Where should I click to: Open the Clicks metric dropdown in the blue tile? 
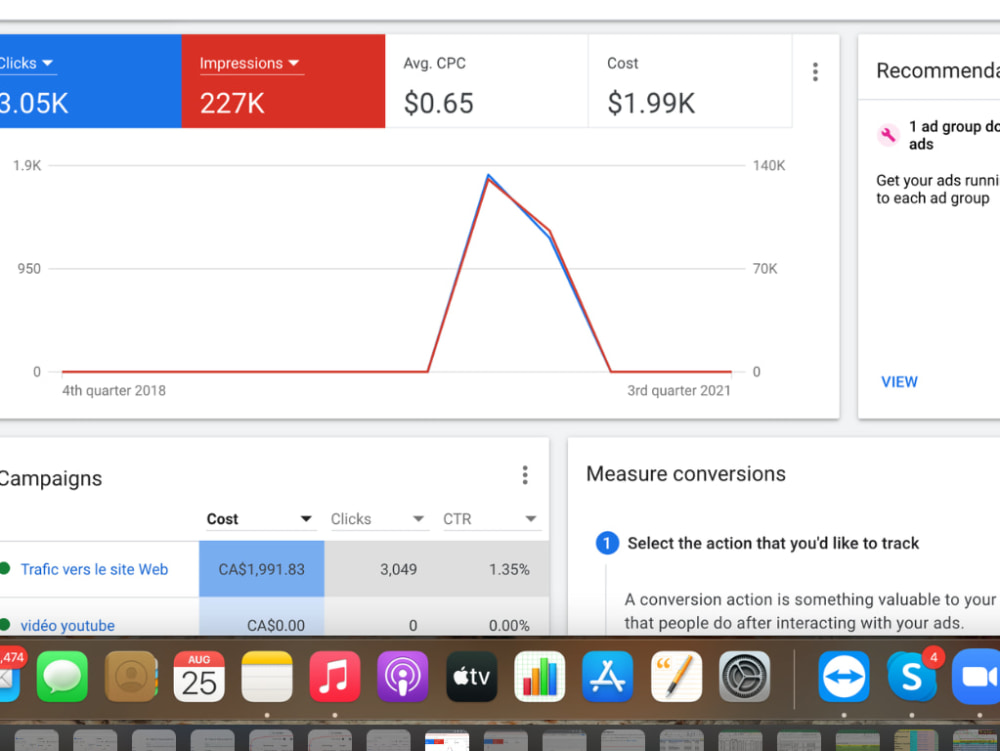pos(26,63)
